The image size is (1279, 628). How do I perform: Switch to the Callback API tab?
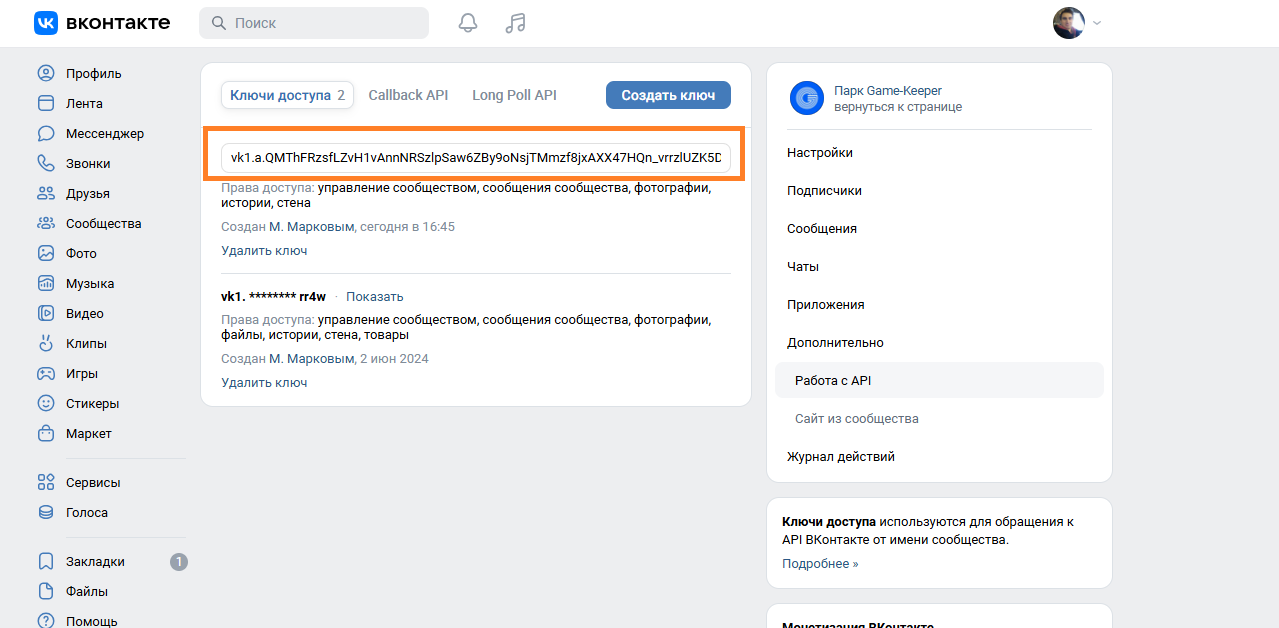click(408, 95)
